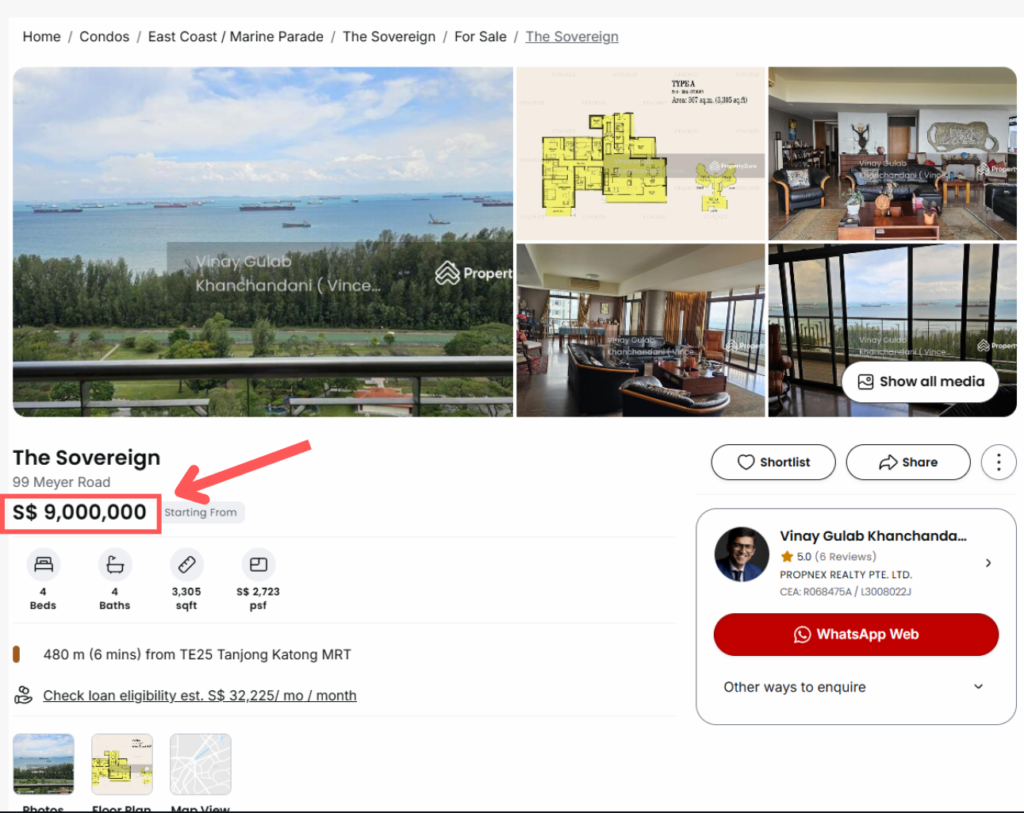Click the bathtub icon above 4 Baths
This screenshot has height=813, width=1024.
tap(115, 564)
